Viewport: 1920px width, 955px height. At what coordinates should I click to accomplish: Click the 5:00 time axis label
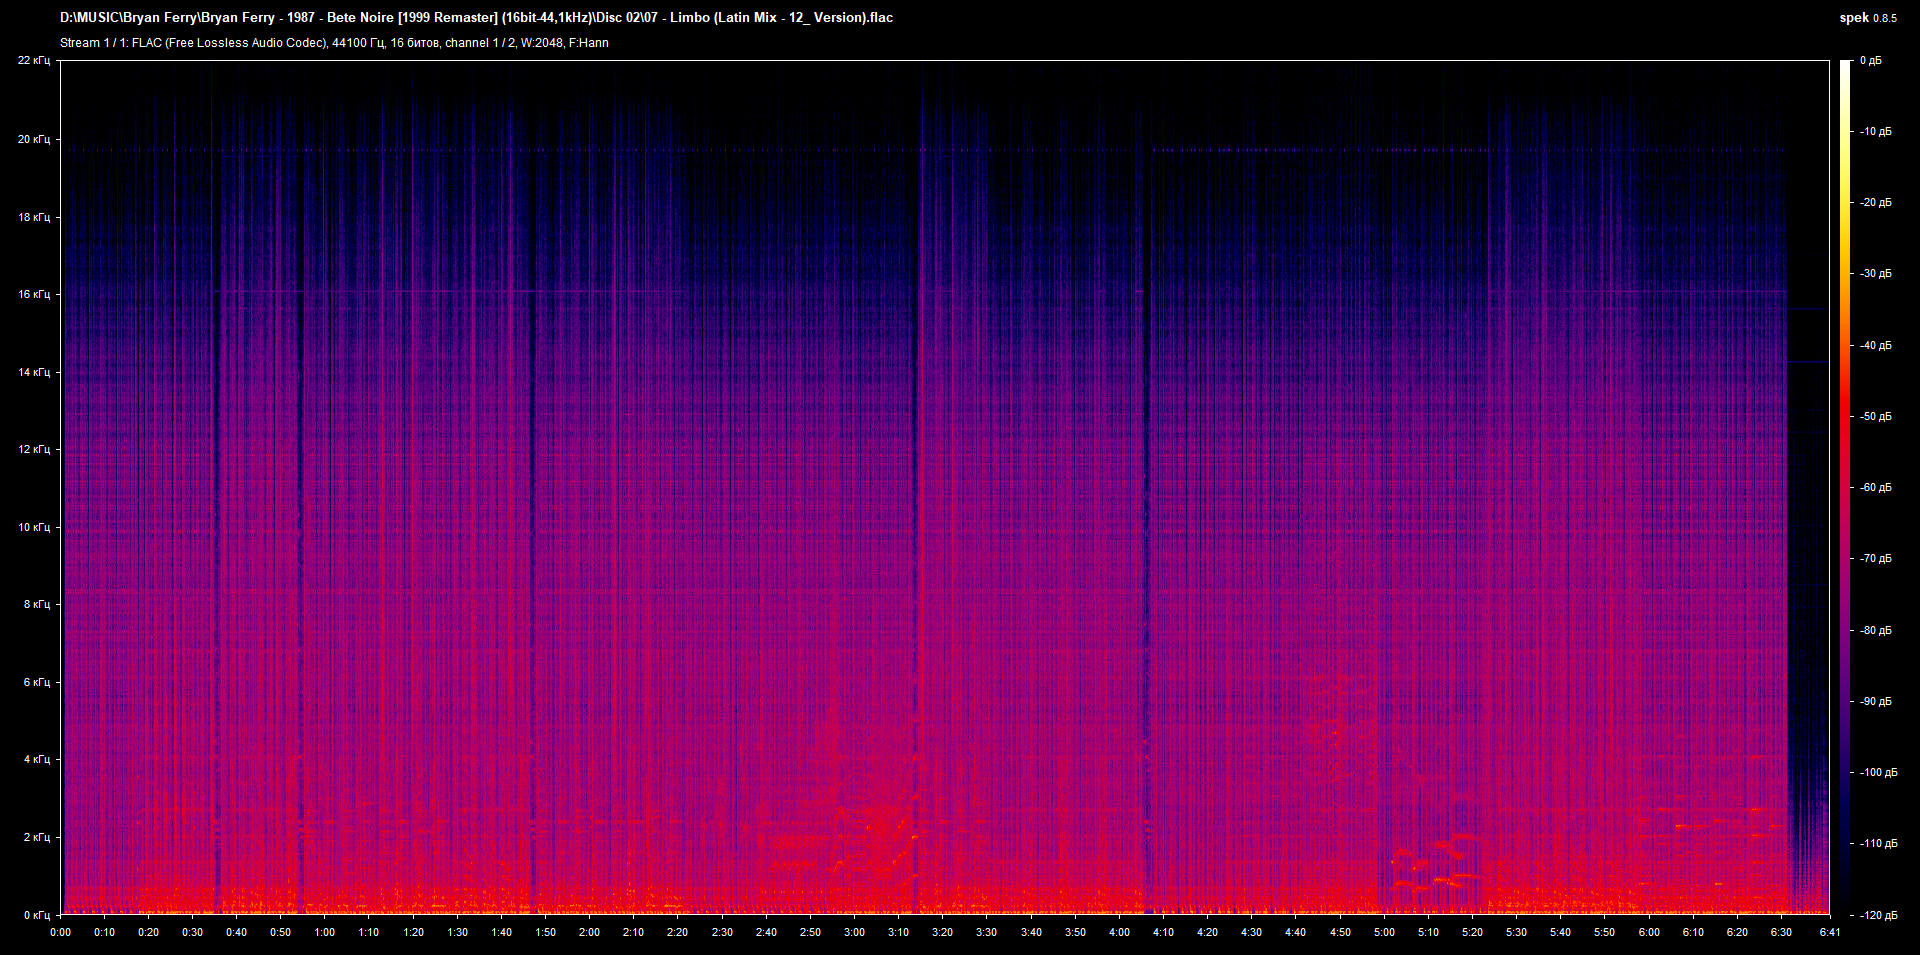(1384, 933)
